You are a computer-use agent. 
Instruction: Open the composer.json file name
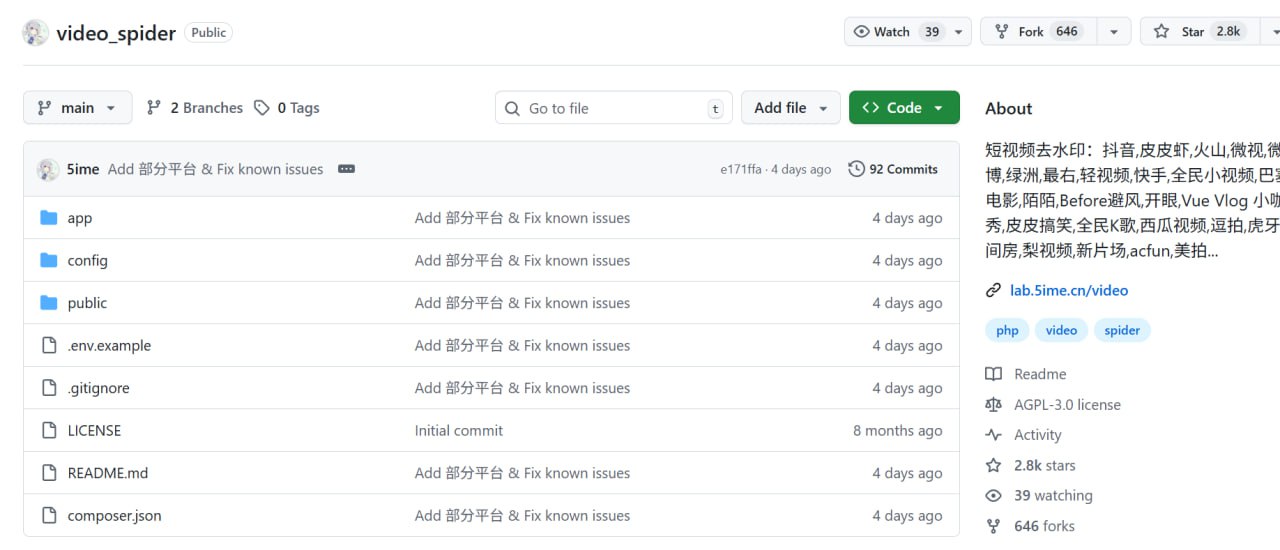[114, 516]
